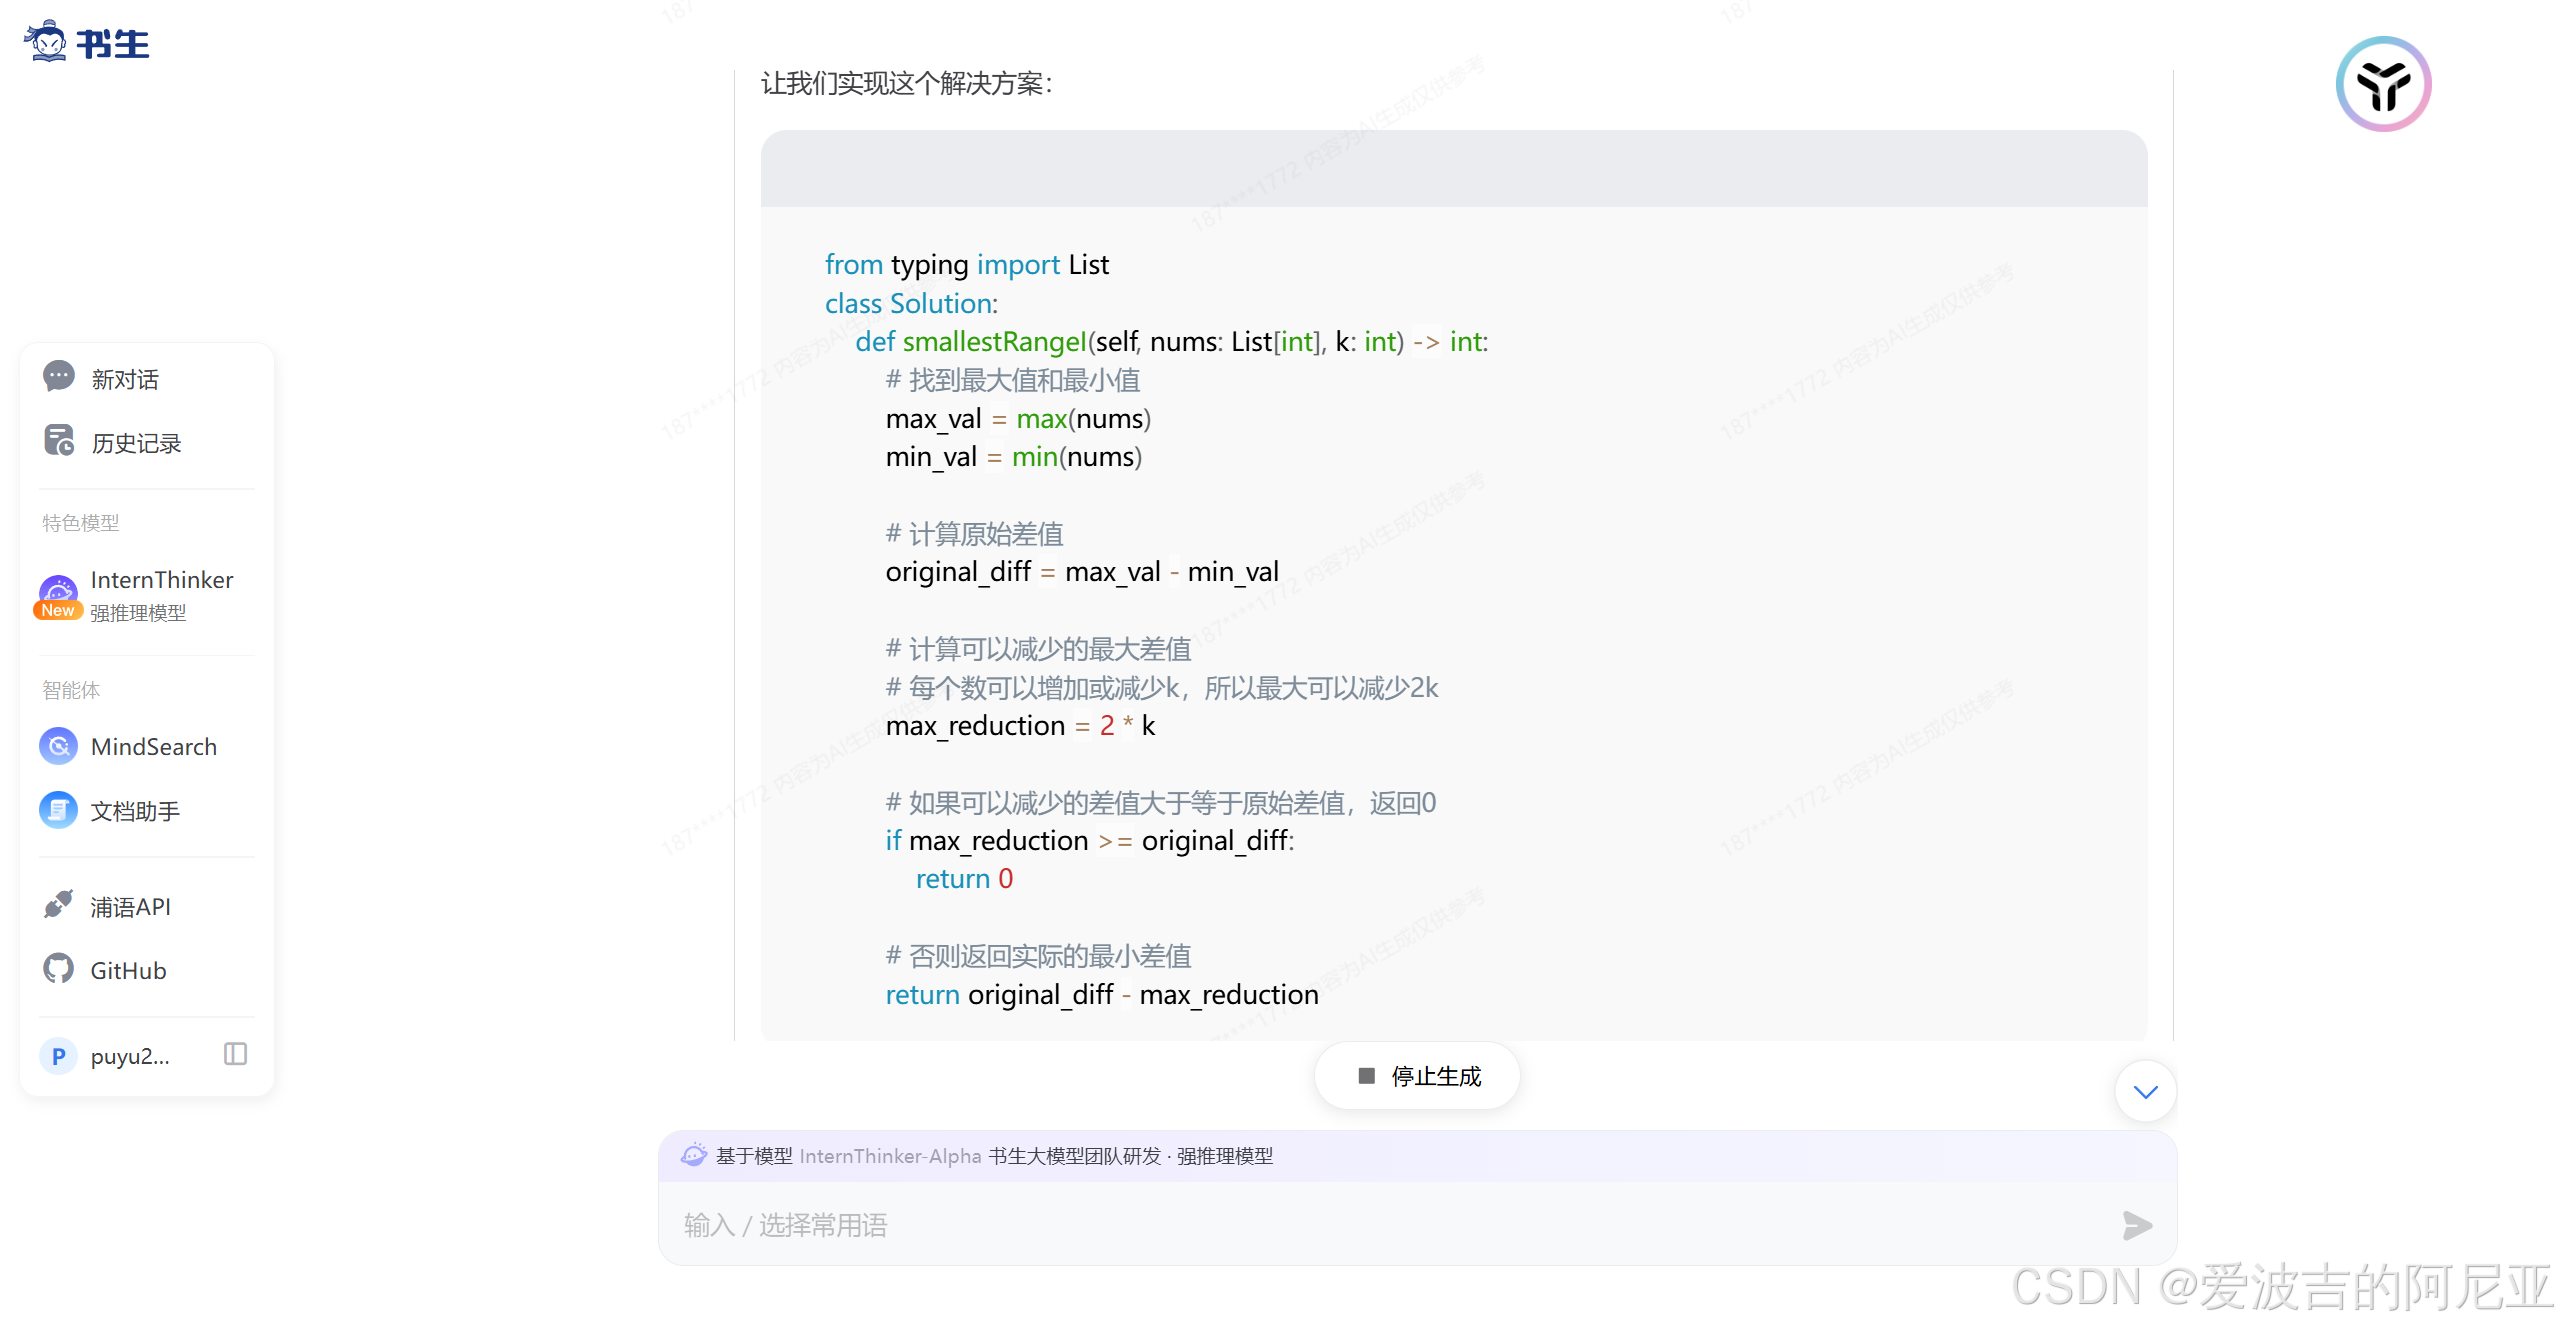
Task: Open 历史记录 chat history
Action: point(135,443)
